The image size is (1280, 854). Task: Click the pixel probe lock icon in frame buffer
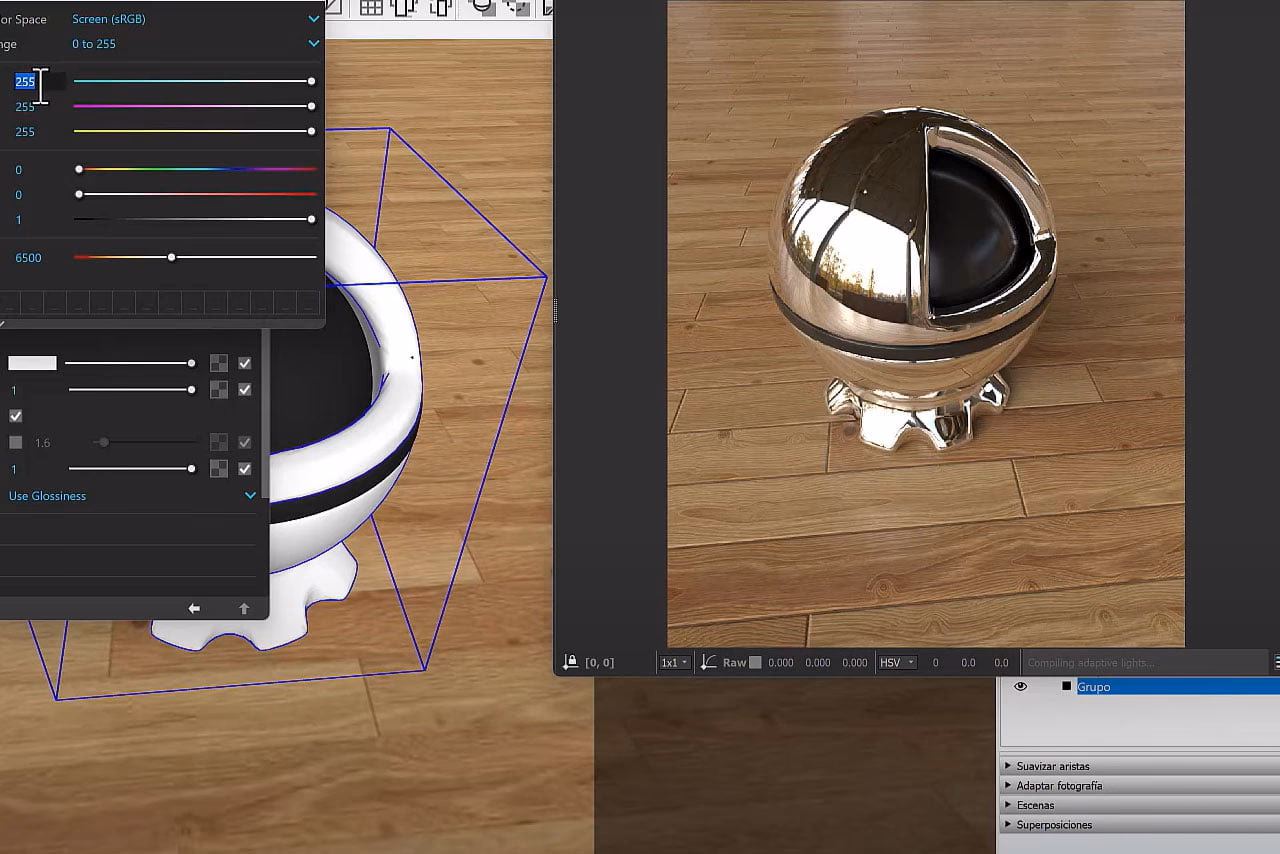click(x=568, y=662)
